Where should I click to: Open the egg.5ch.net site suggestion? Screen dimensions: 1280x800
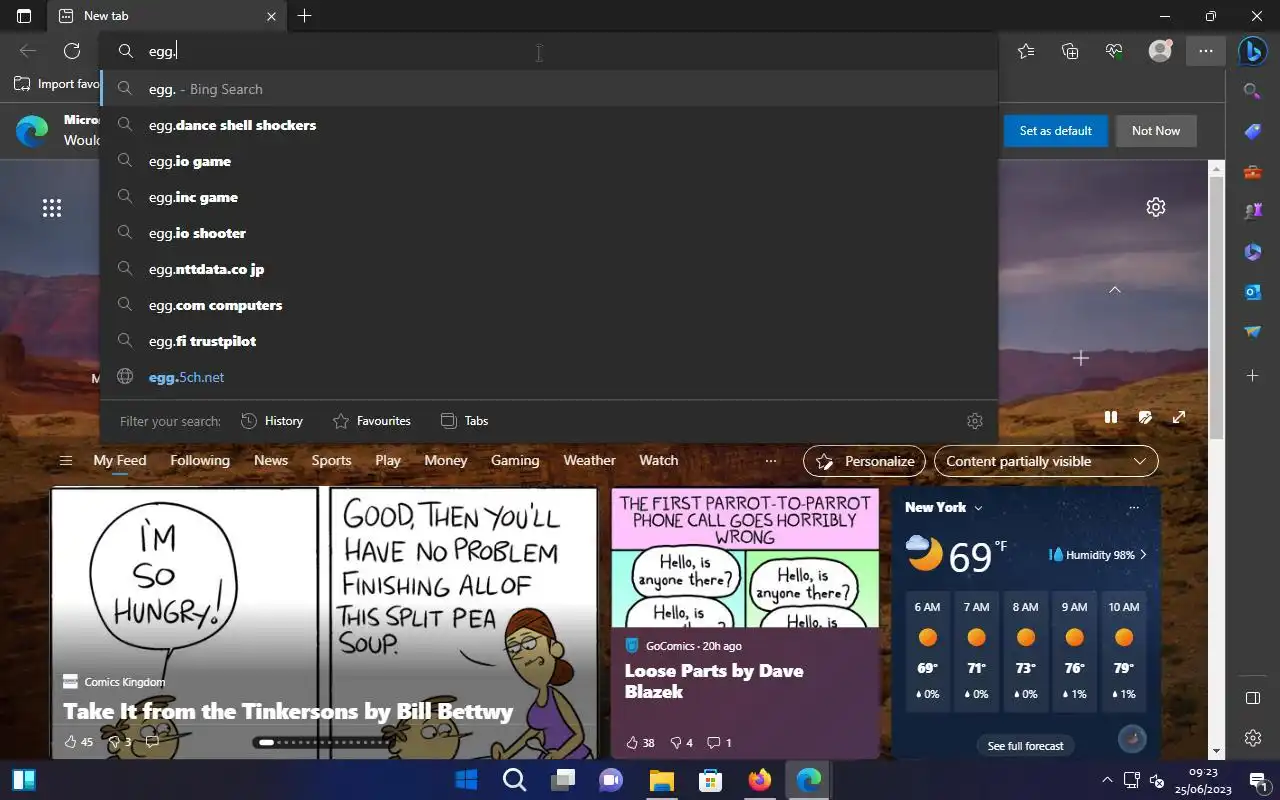(x=549, y=377)
